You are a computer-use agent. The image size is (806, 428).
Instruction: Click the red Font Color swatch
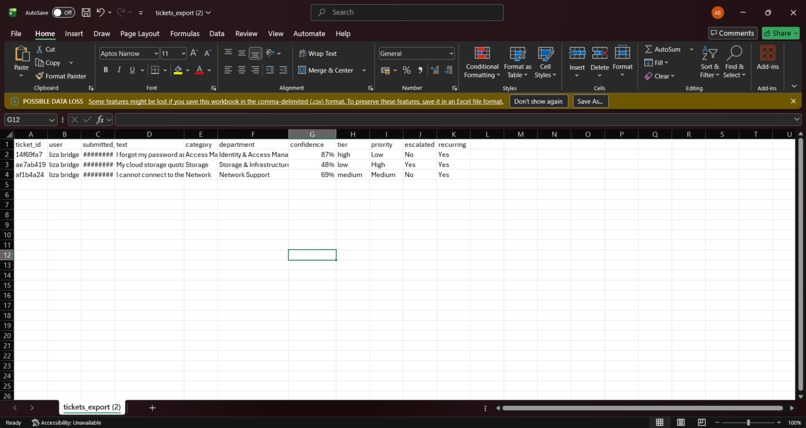point(200,70)
